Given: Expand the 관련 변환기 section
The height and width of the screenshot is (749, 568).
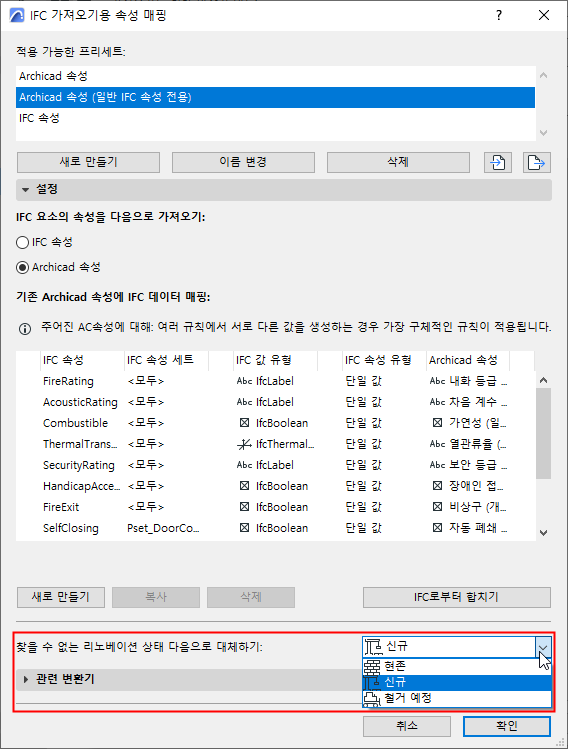Looking at the screenshot, I should [x=26, y=679].
